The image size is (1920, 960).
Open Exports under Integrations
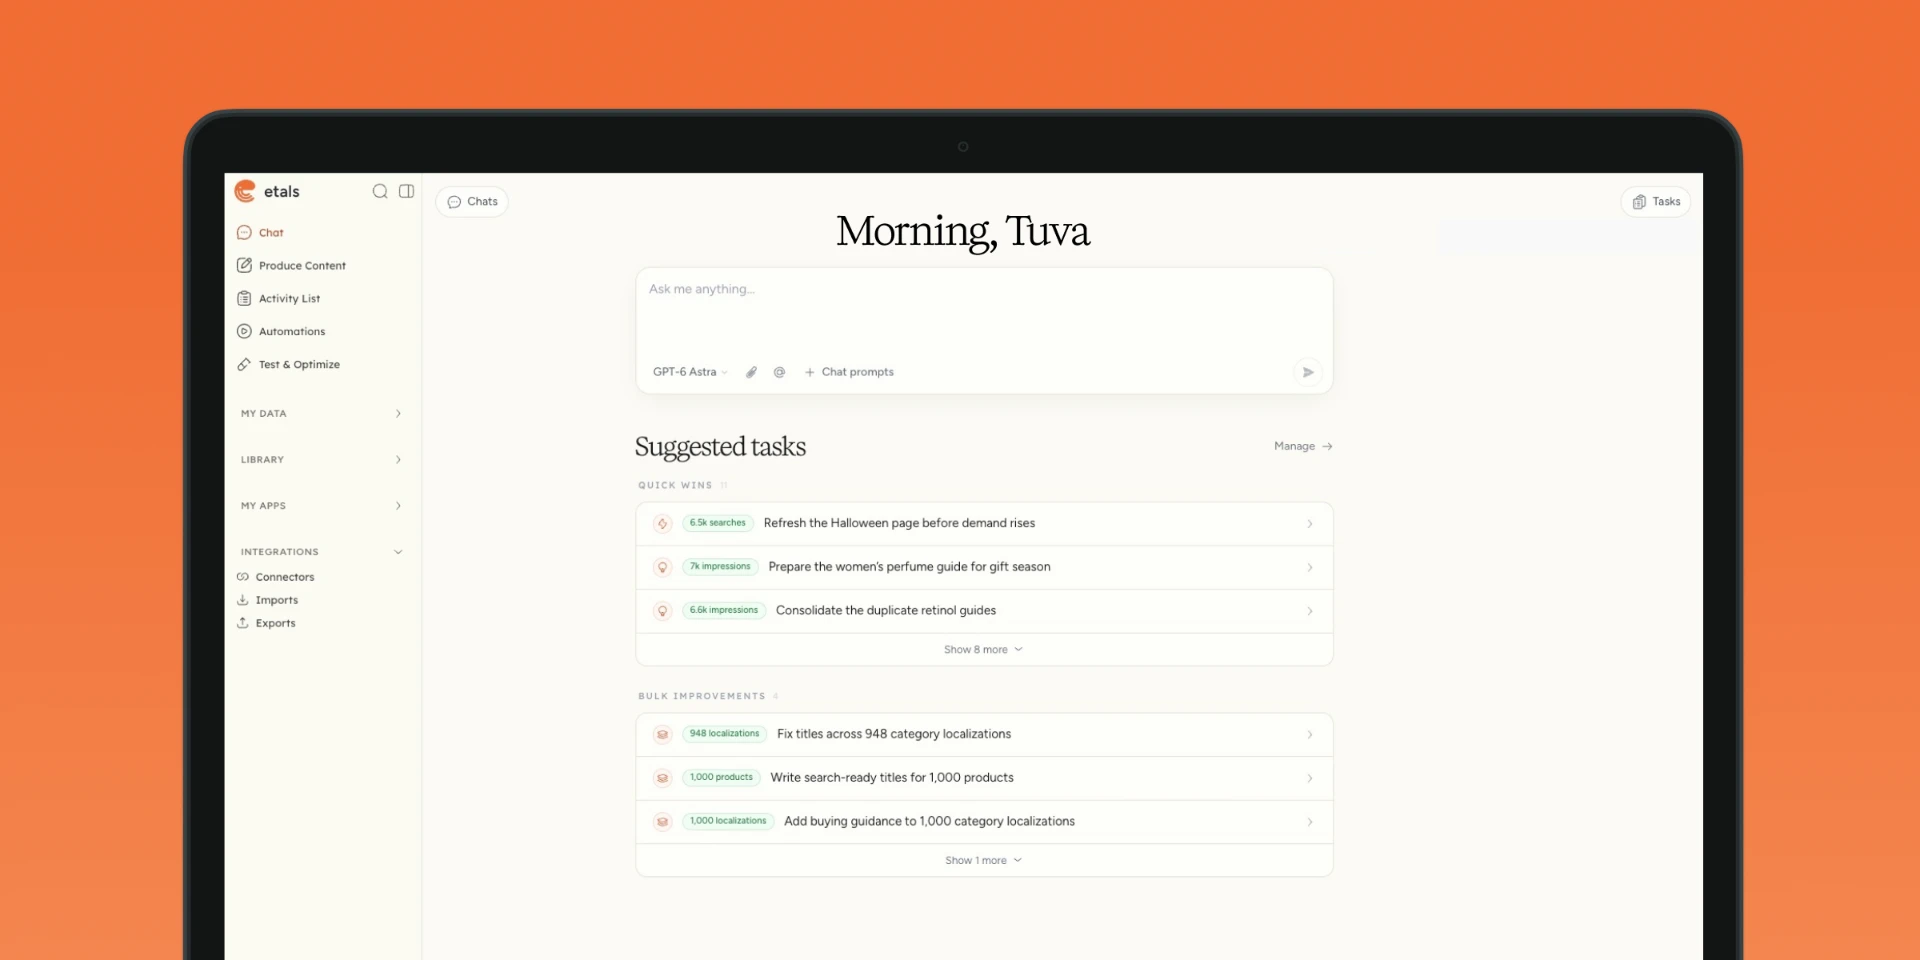coord(266,623)
